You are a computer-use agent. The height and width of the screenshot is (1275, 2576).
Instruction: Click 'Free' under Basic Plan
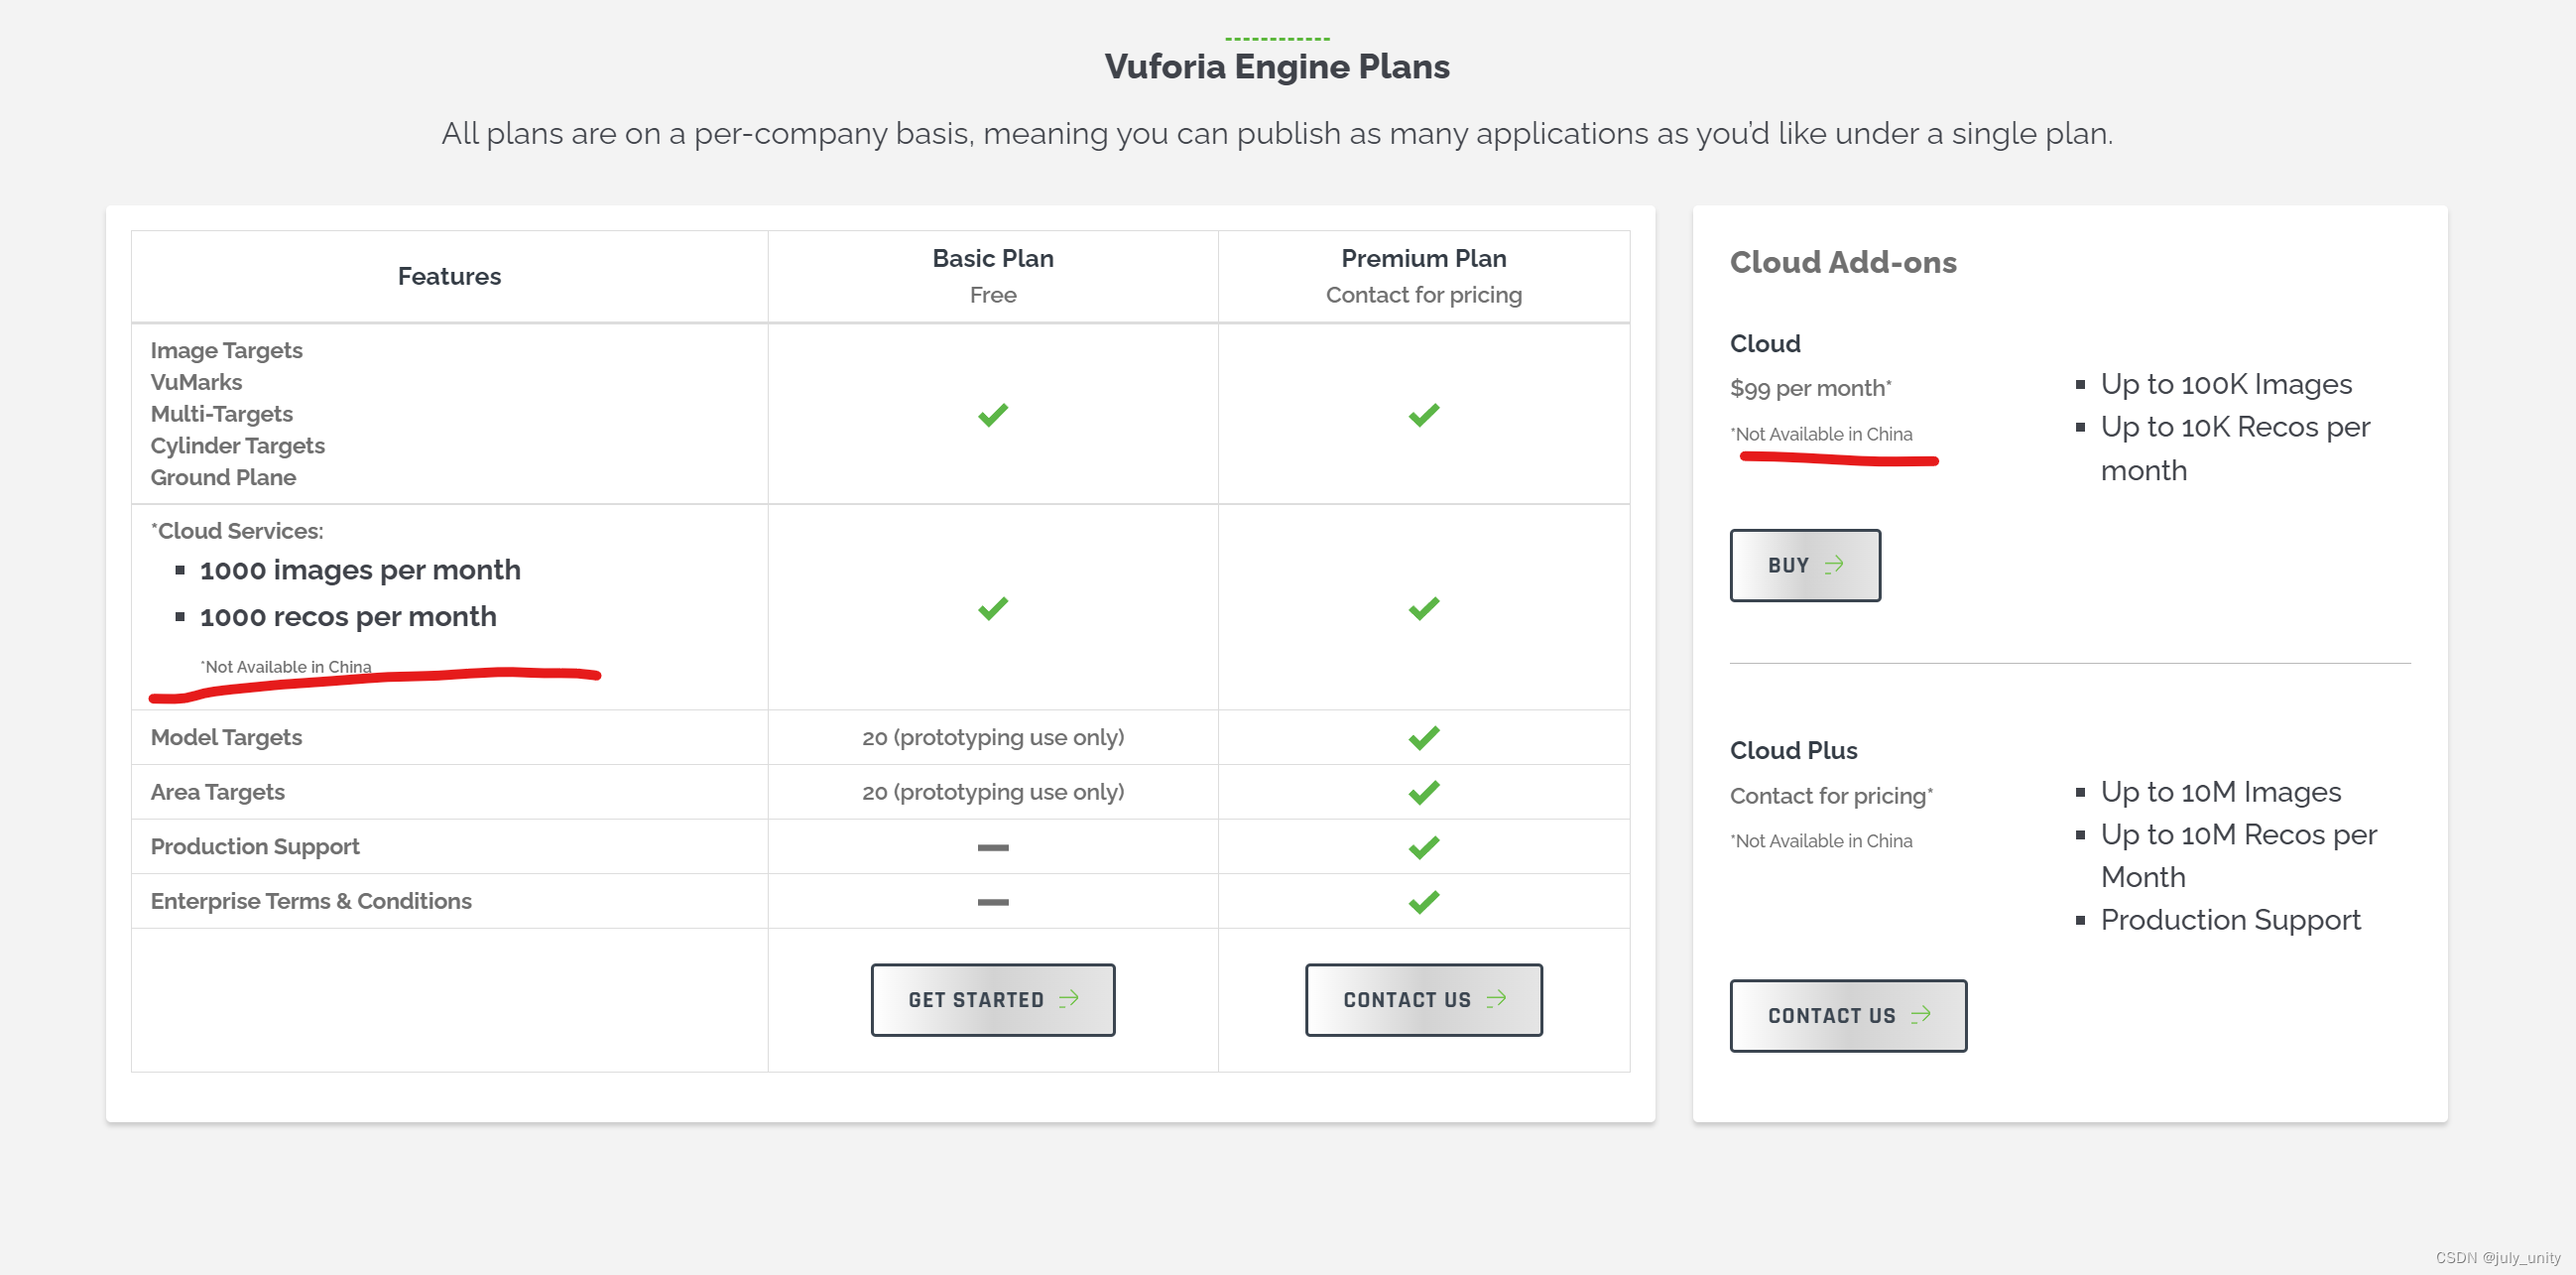993,295
